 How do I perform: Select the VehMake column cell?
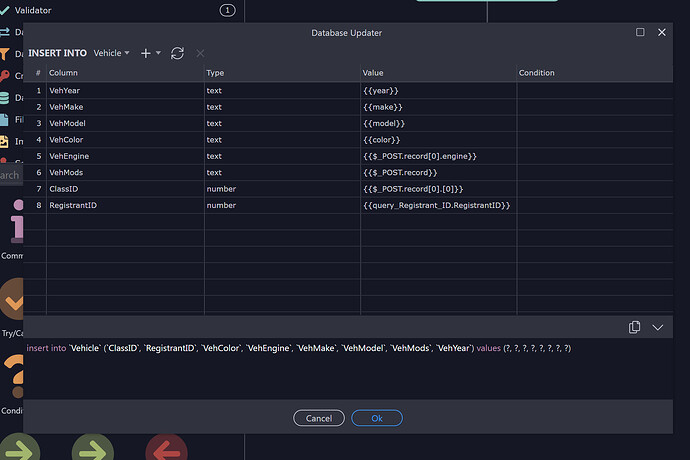[125, 107]
